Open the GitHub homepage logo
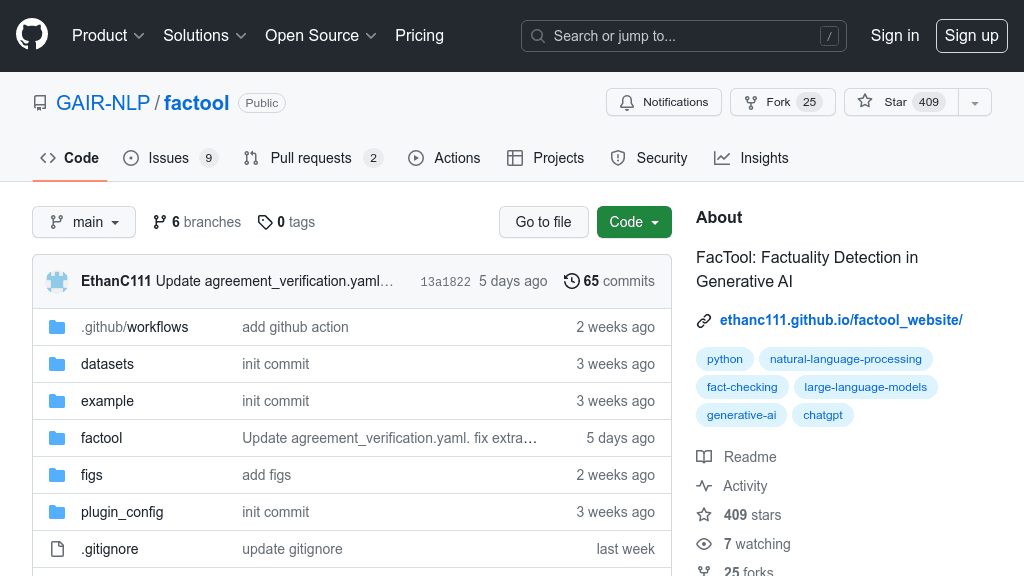Screen dimensions: 1024x576 pos(32,35)
